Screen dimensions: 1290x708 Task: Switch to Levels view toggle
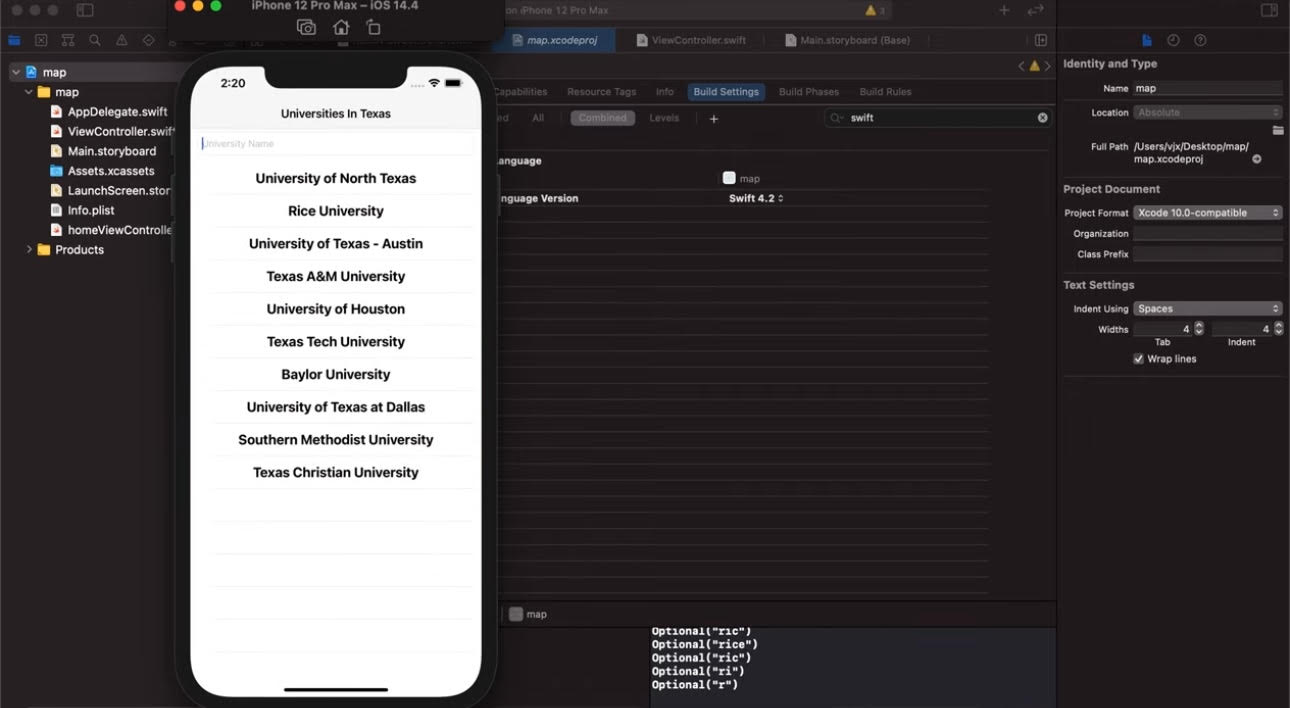point(664,118)
